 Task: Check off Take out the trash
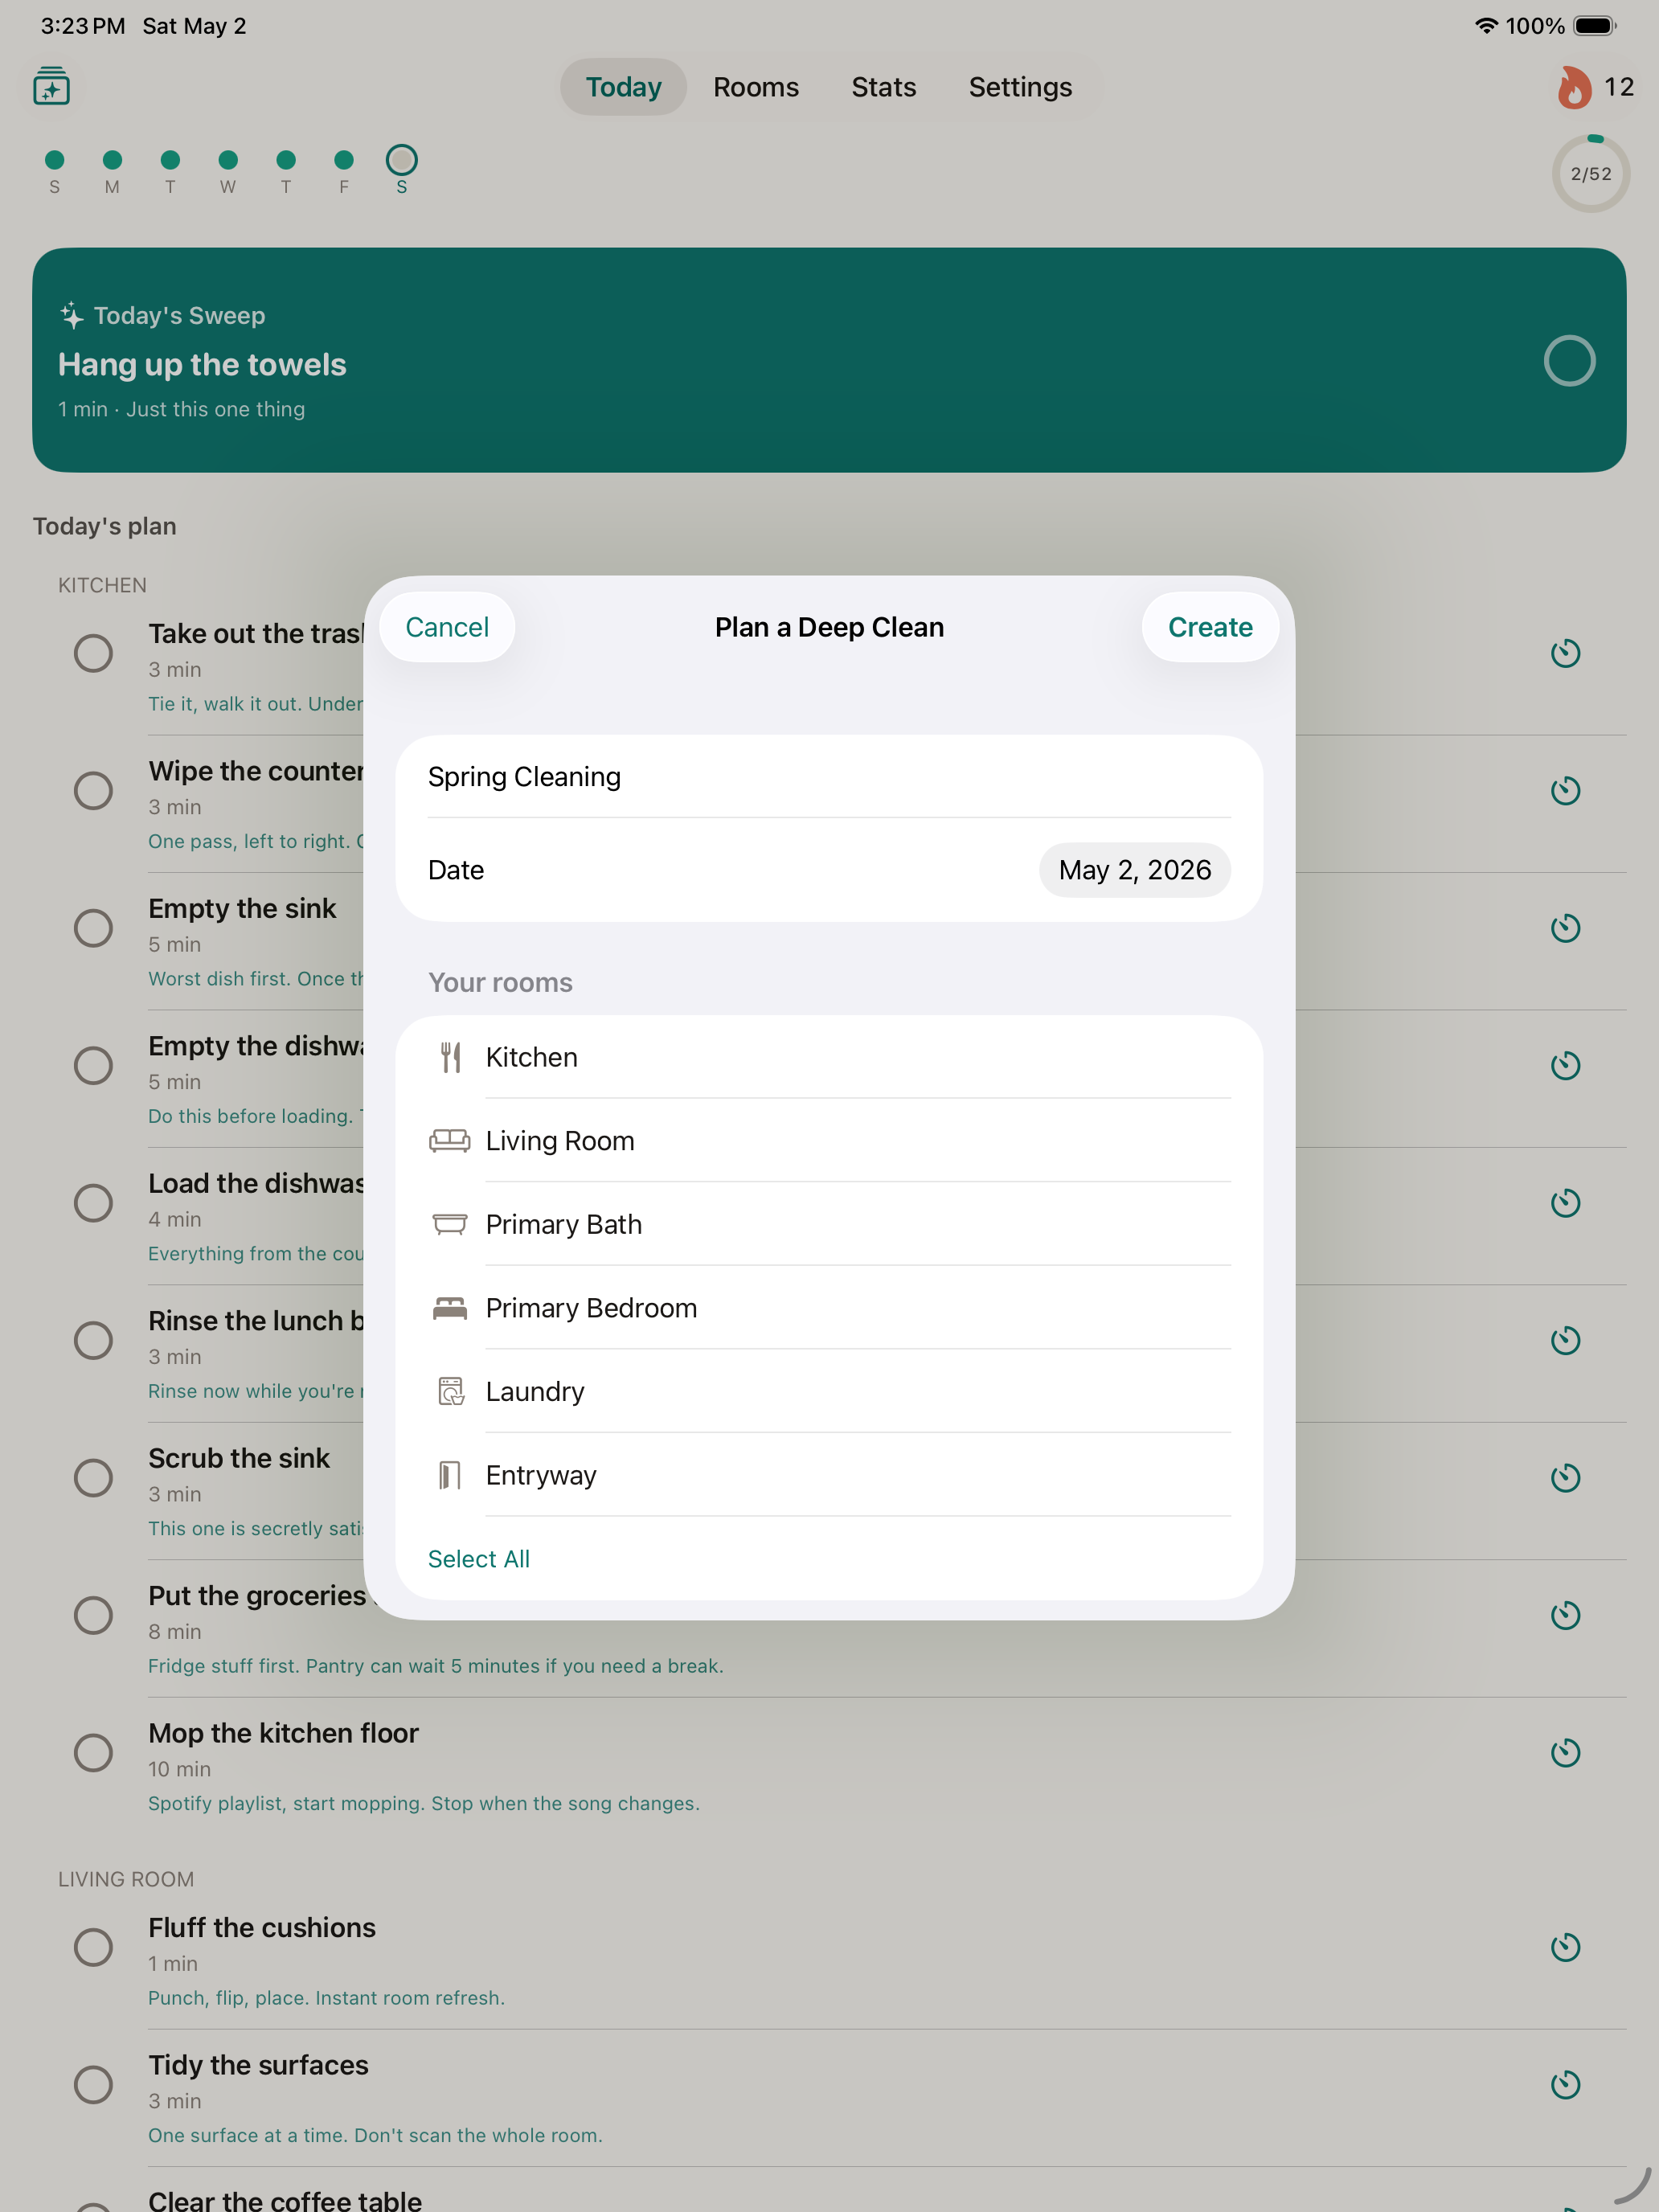(93, 653)
